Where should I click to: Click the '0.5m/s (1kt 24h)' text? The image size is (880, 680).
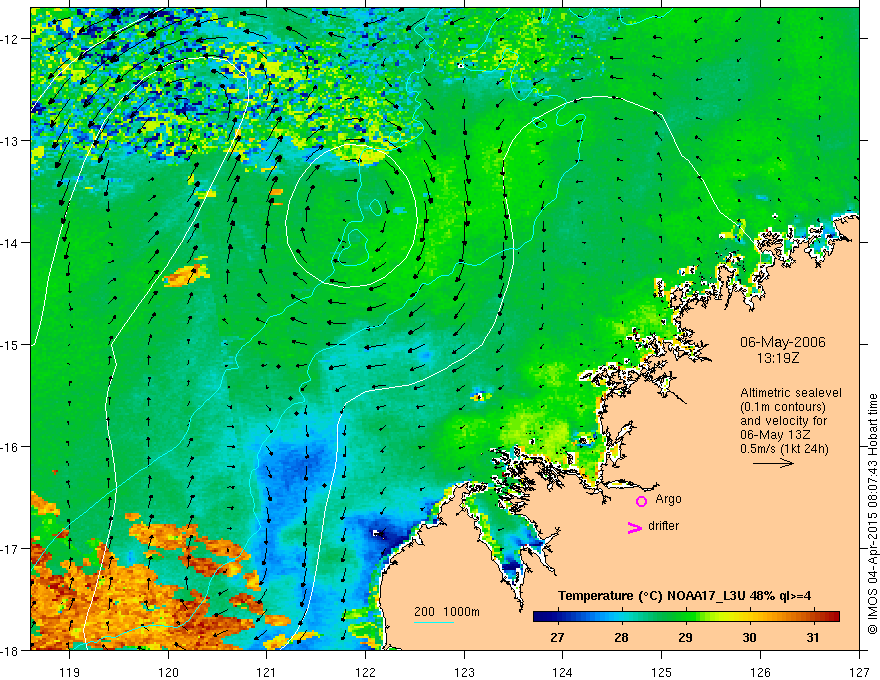pyautogui.click(x=784, y=449)
